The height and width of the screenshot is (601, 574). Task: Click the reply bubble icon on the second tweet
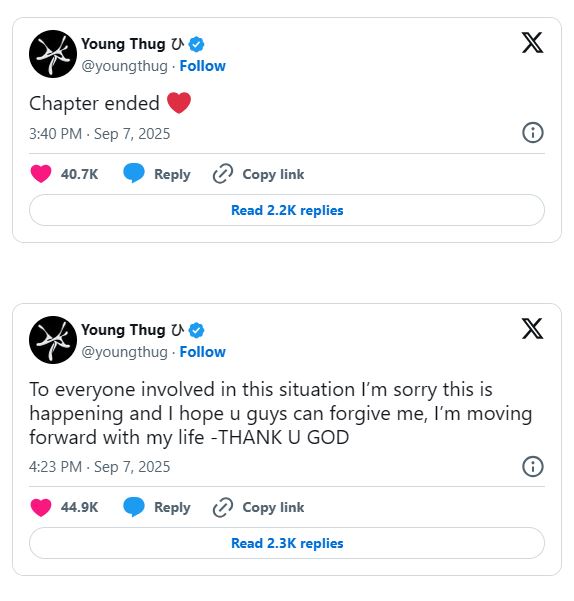[134, 507]
